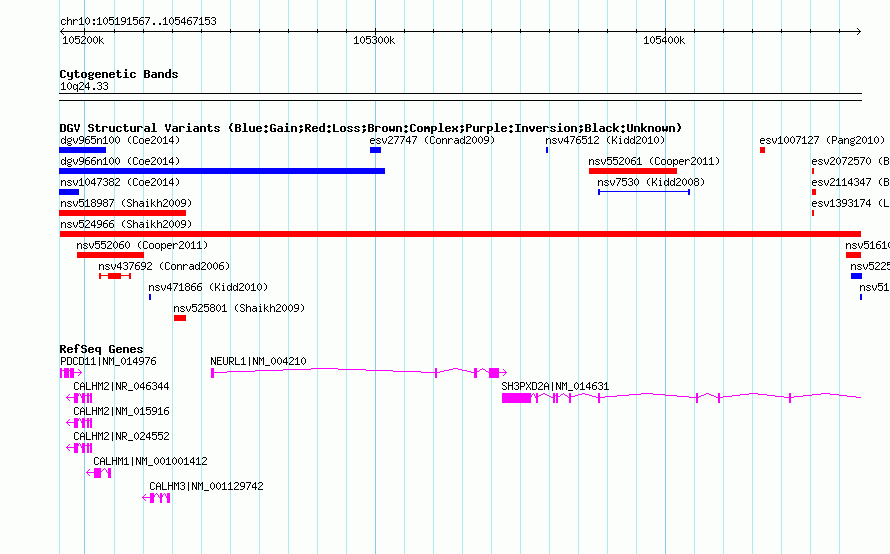Click the RefSeq Genes track title

102,349
